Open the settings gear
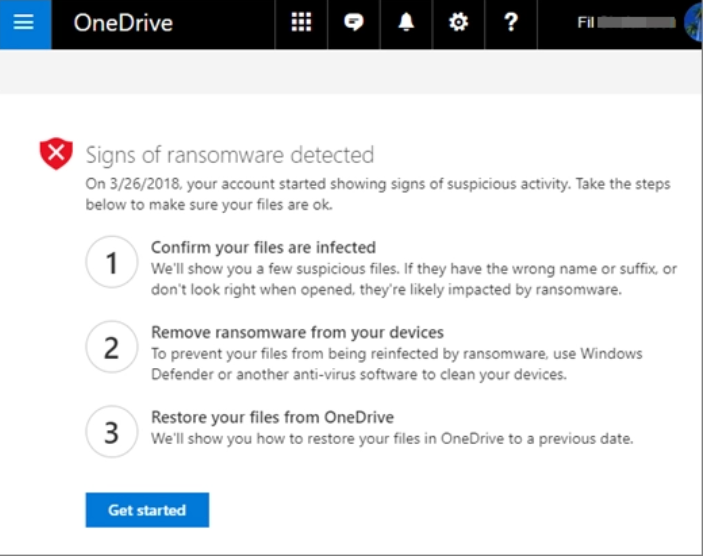Screen dimensions: 704x556 [x=458, y=22]
